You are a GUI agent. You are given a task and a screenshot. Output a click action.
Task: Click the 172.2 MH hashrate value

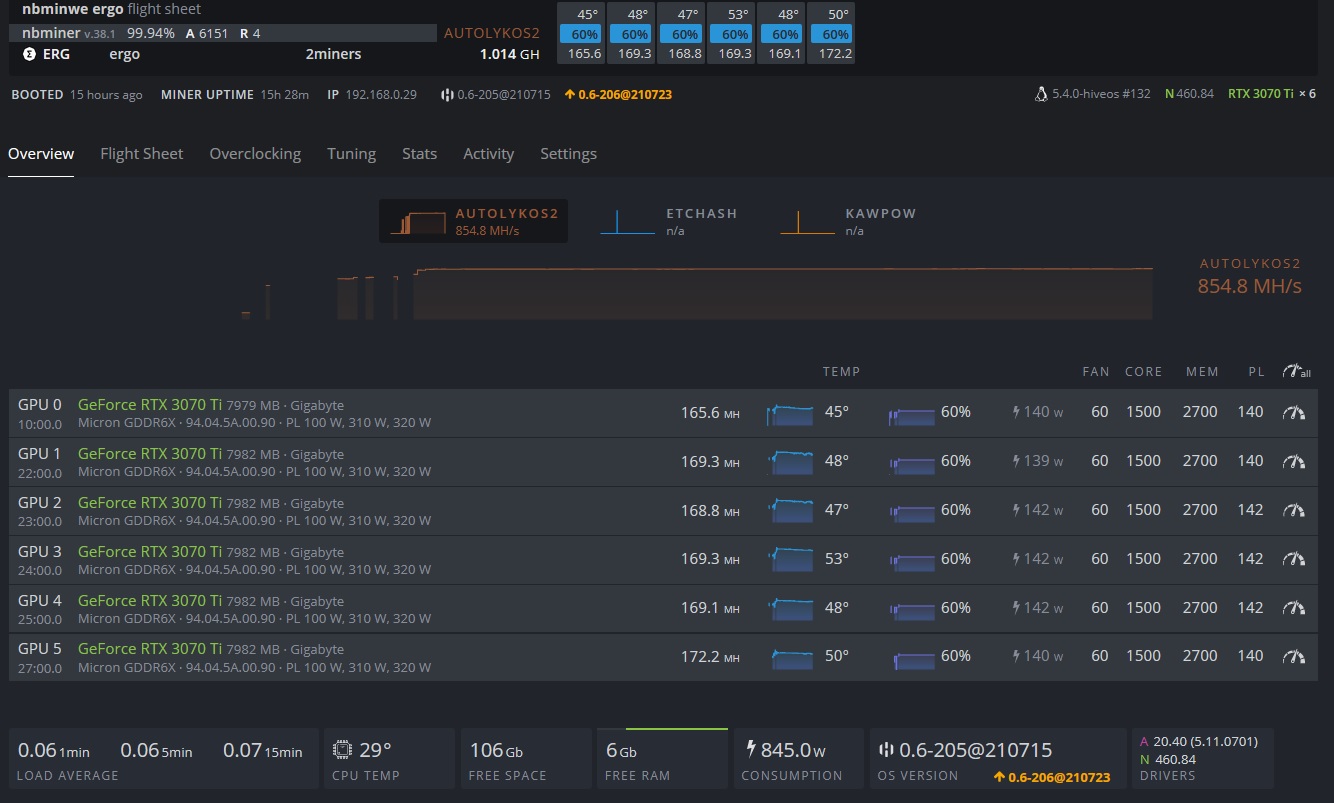[x=710, y=656]
